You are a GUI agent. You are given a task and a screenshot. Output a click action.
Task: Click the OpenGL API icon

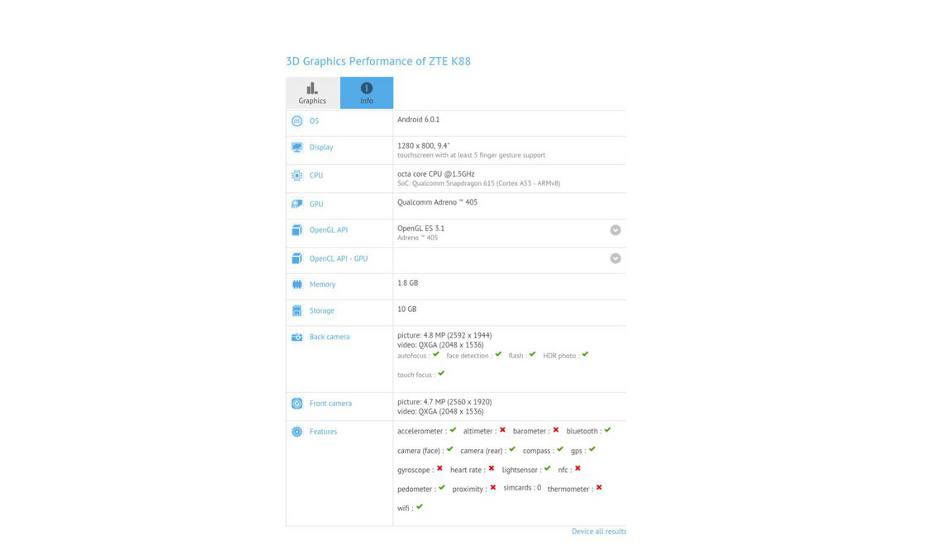point(297,230)
